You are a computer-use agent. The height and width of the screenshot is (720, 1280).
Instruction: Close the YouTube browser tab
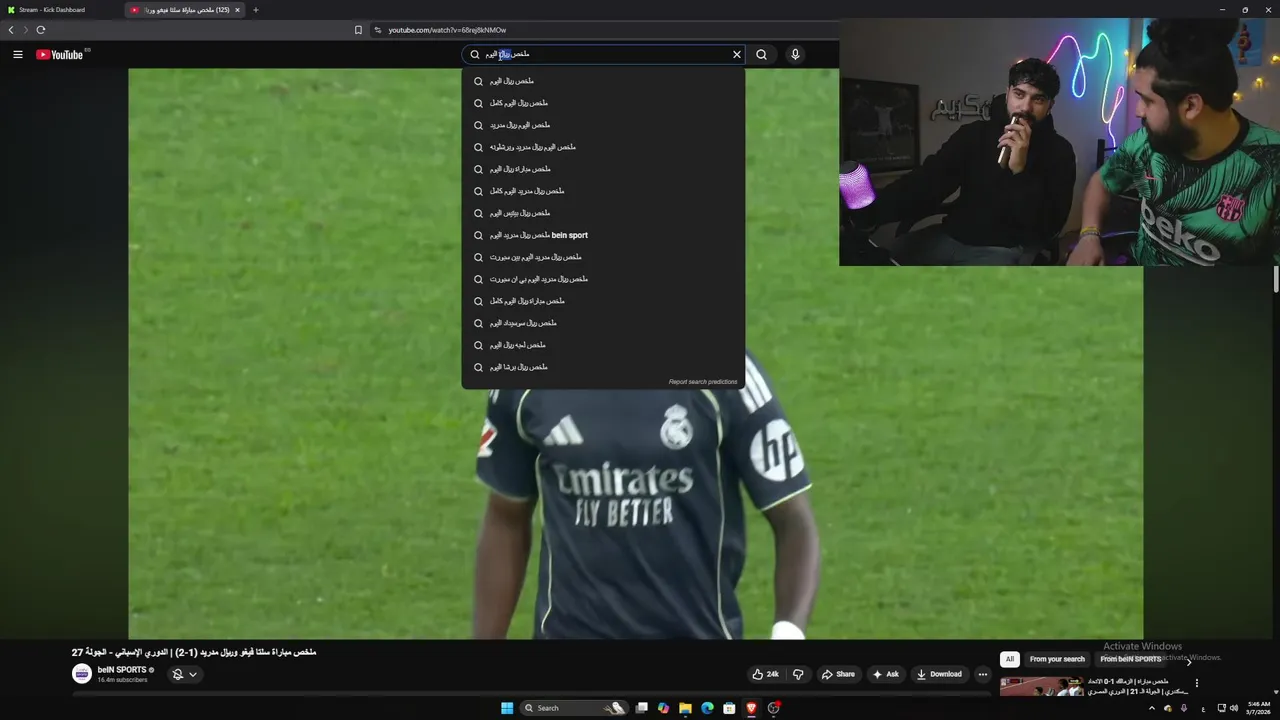click(x=237, y=10)
